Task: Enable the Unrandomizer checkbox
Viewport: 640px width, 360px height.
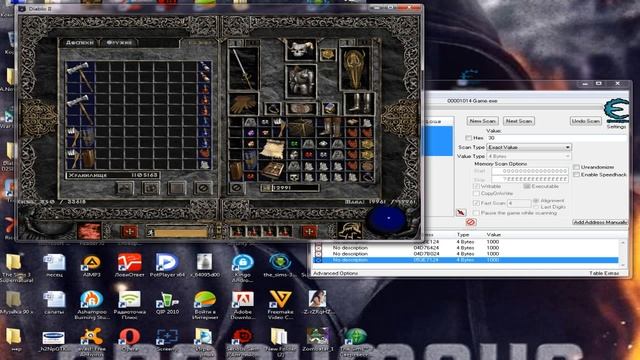Action: [576, 167]
